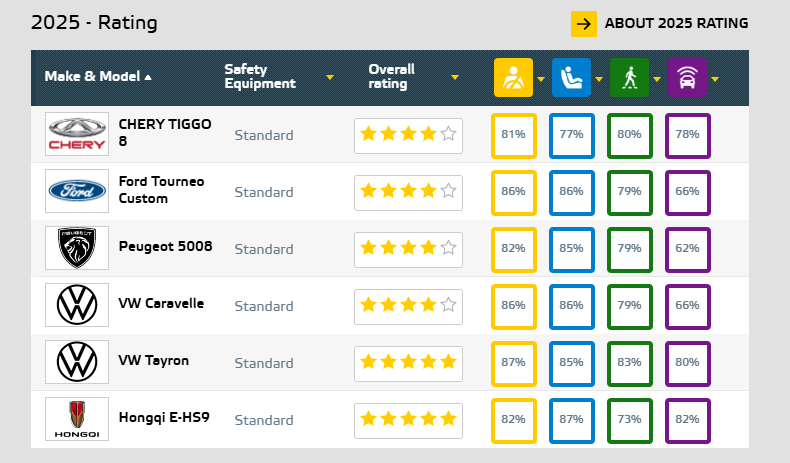This screenshot has width=790, height=463.
Task: Sort by Adult Occupant arrow beside yellow icon
Action: [541, 79]
